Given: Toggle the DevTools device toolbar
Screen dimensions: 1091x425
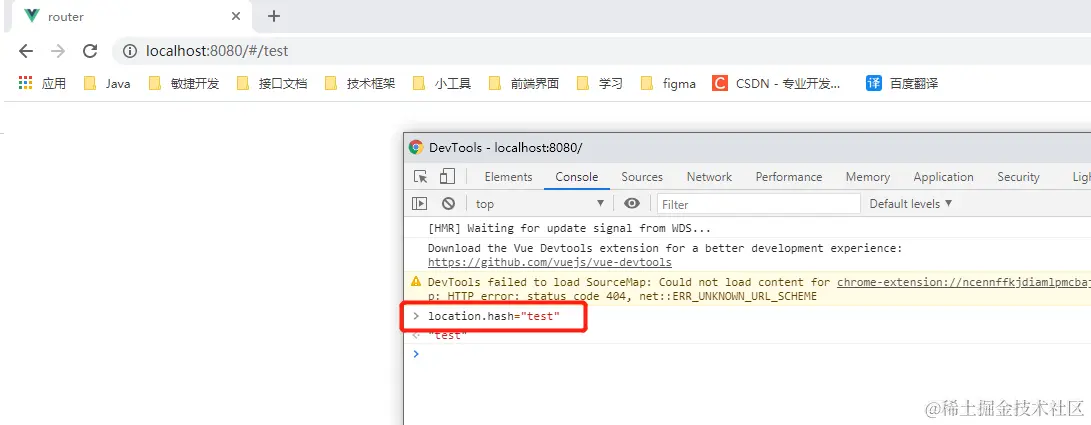Looking at the screenshot, I should (447, 177).
